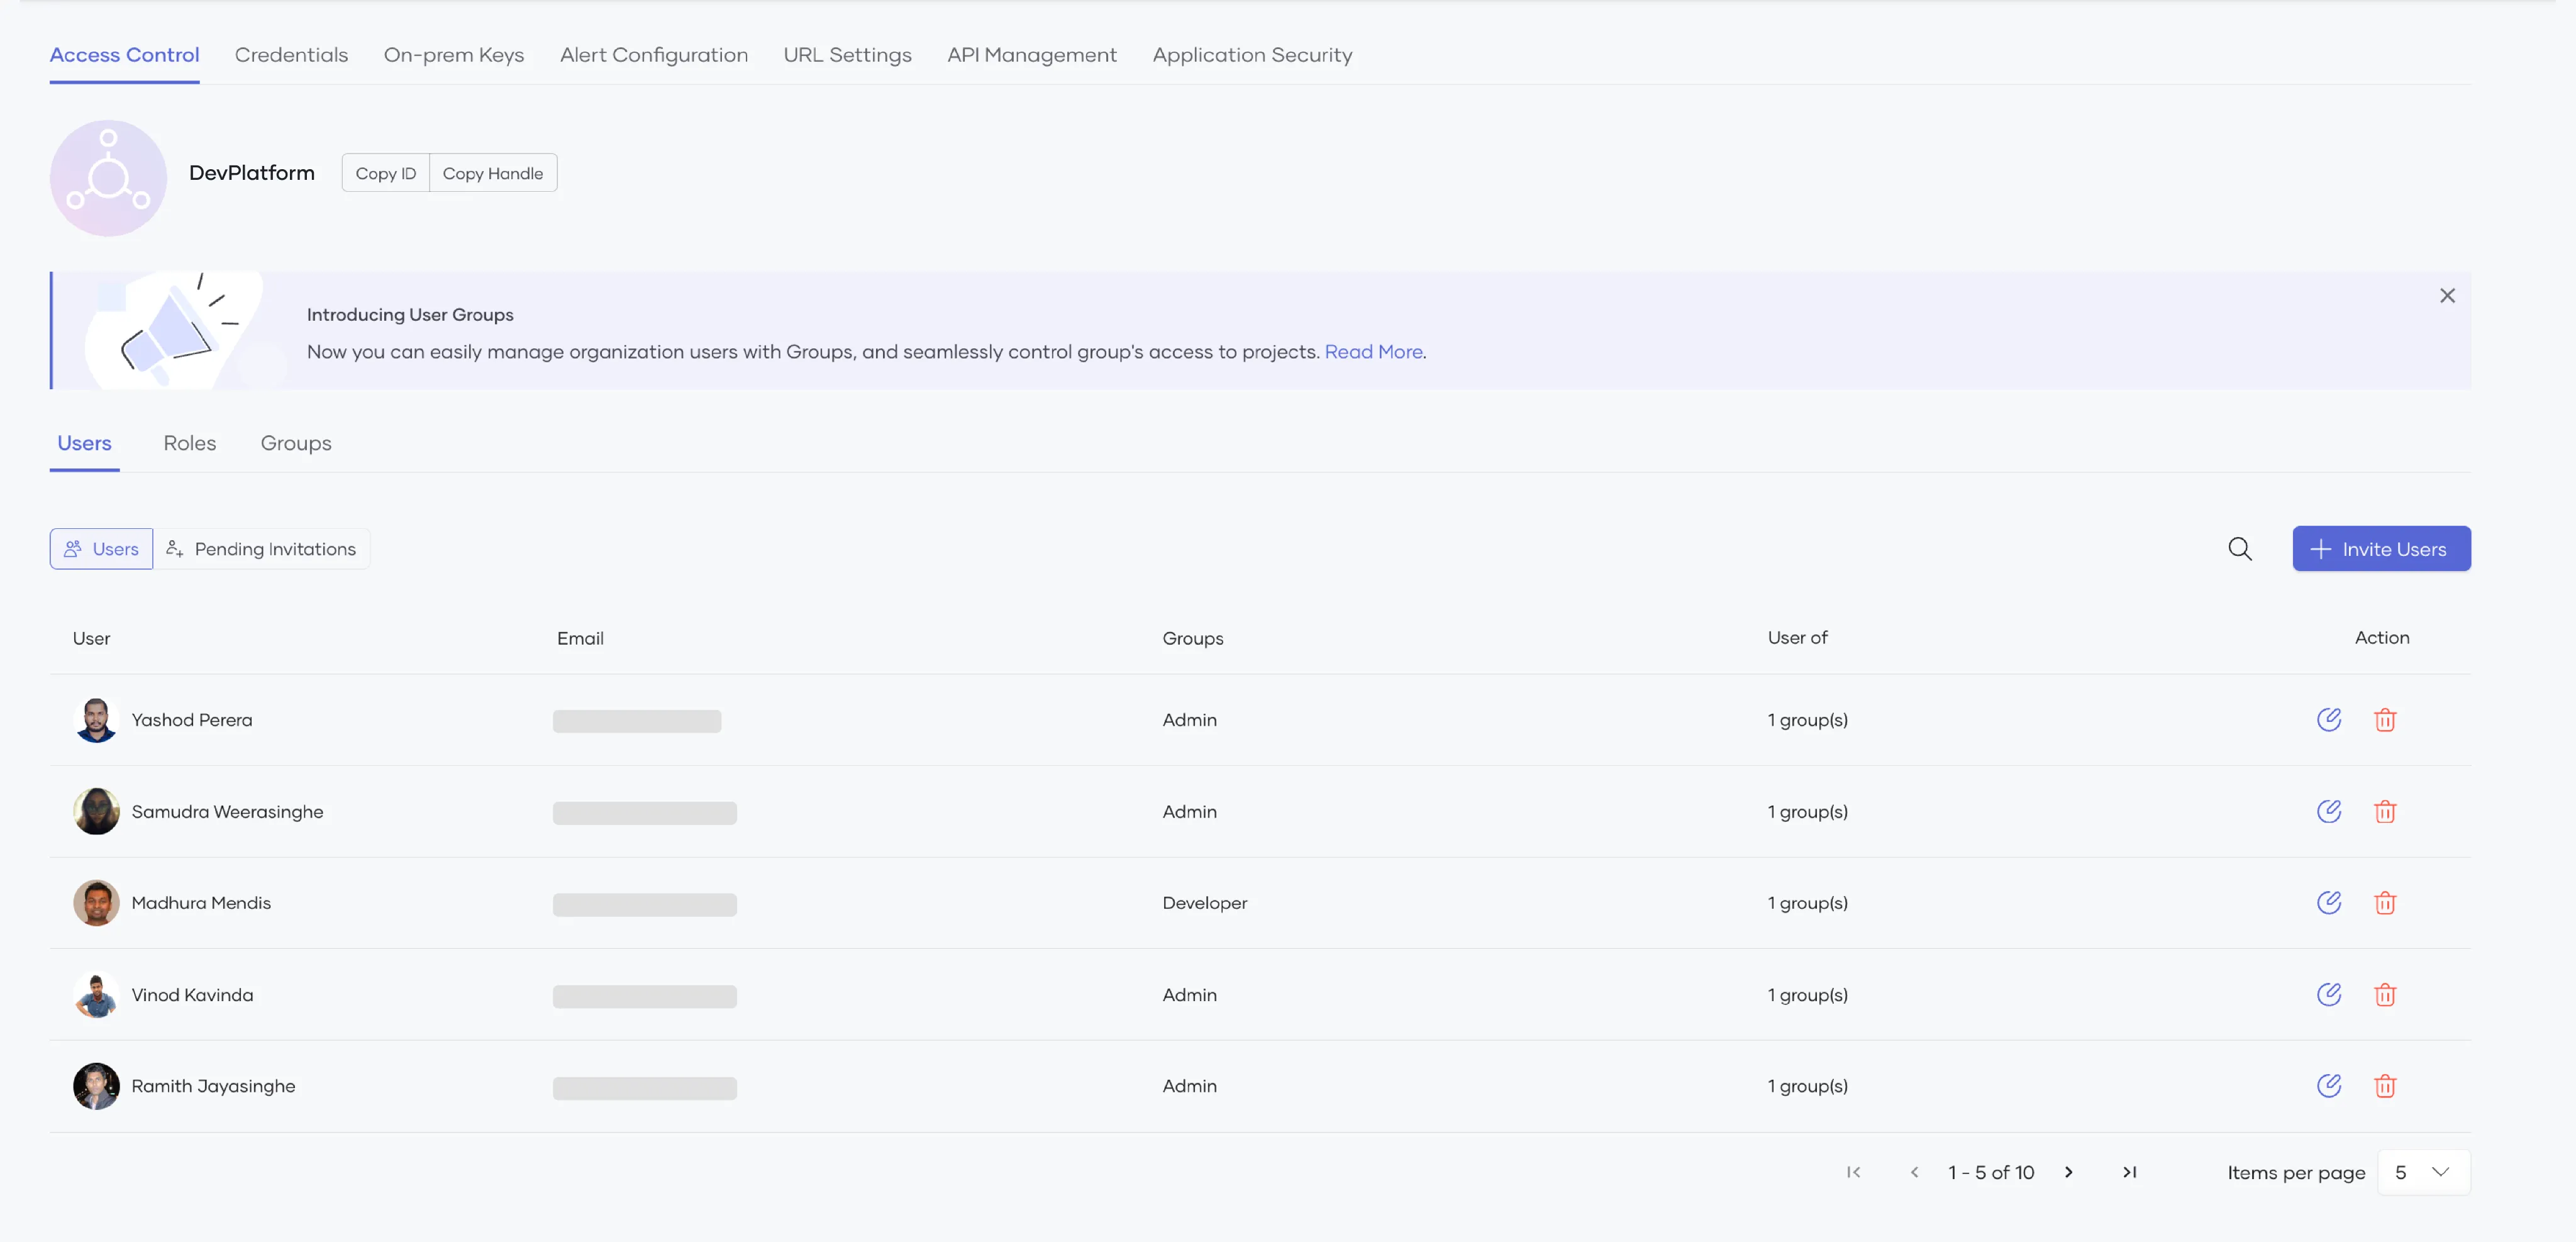This screenshot has height=1242, width=2576.
Task: Jump to the last page of users
Action: (x=2129, y=1171)
